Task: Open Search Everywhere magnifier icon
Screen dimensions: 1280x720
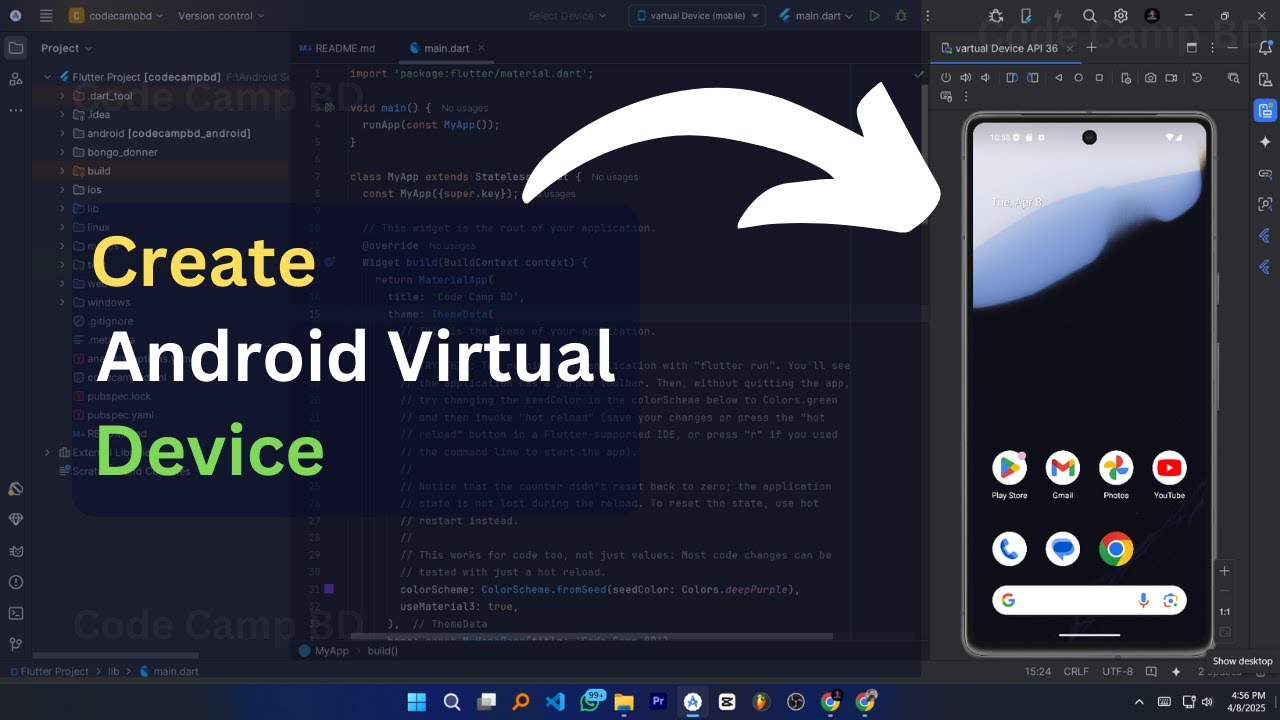Action: point(1089,16)
